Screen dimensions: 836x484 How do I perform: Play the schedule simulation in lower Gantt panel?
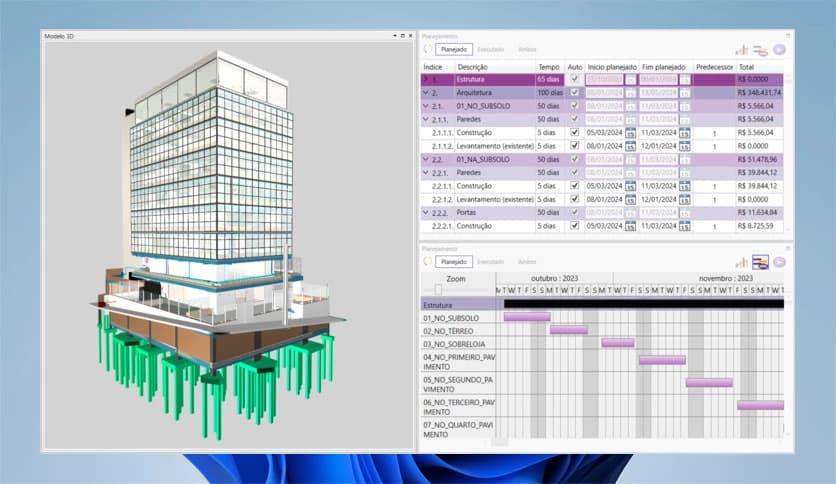[779, 262]
